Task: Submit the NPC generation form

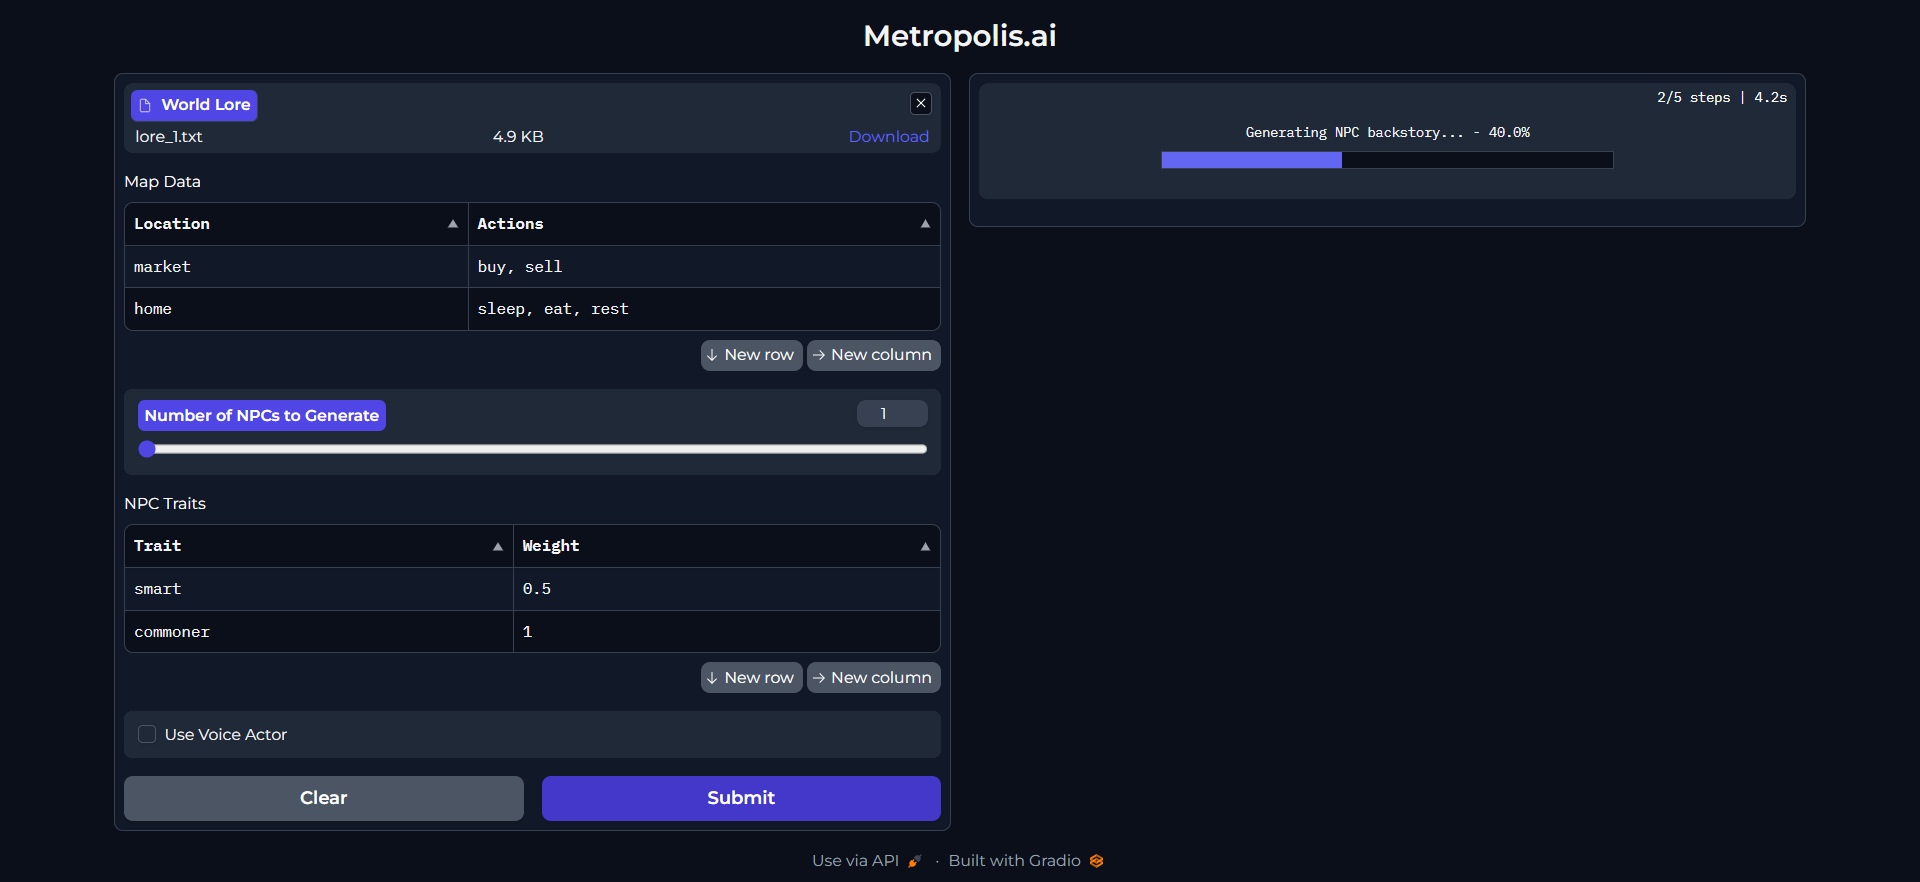Action: [x=741, y=798]
